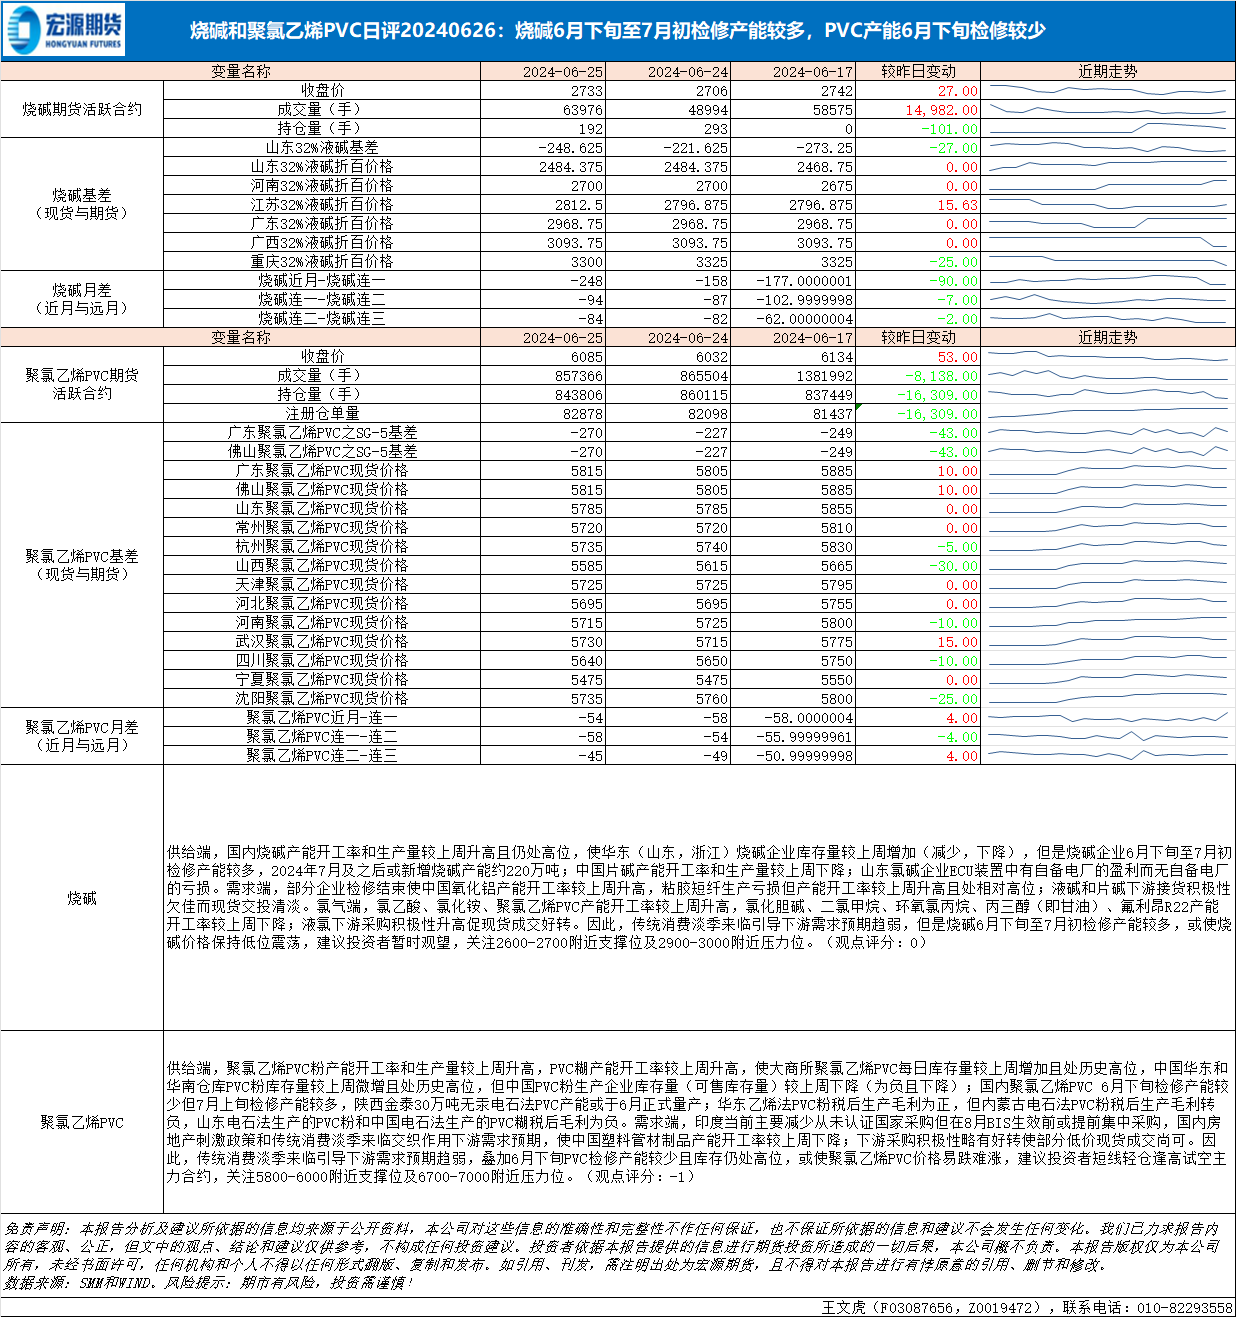Select the 武汉聚氯乙烯PVC现货价格 row label

(x=321, y=642)
